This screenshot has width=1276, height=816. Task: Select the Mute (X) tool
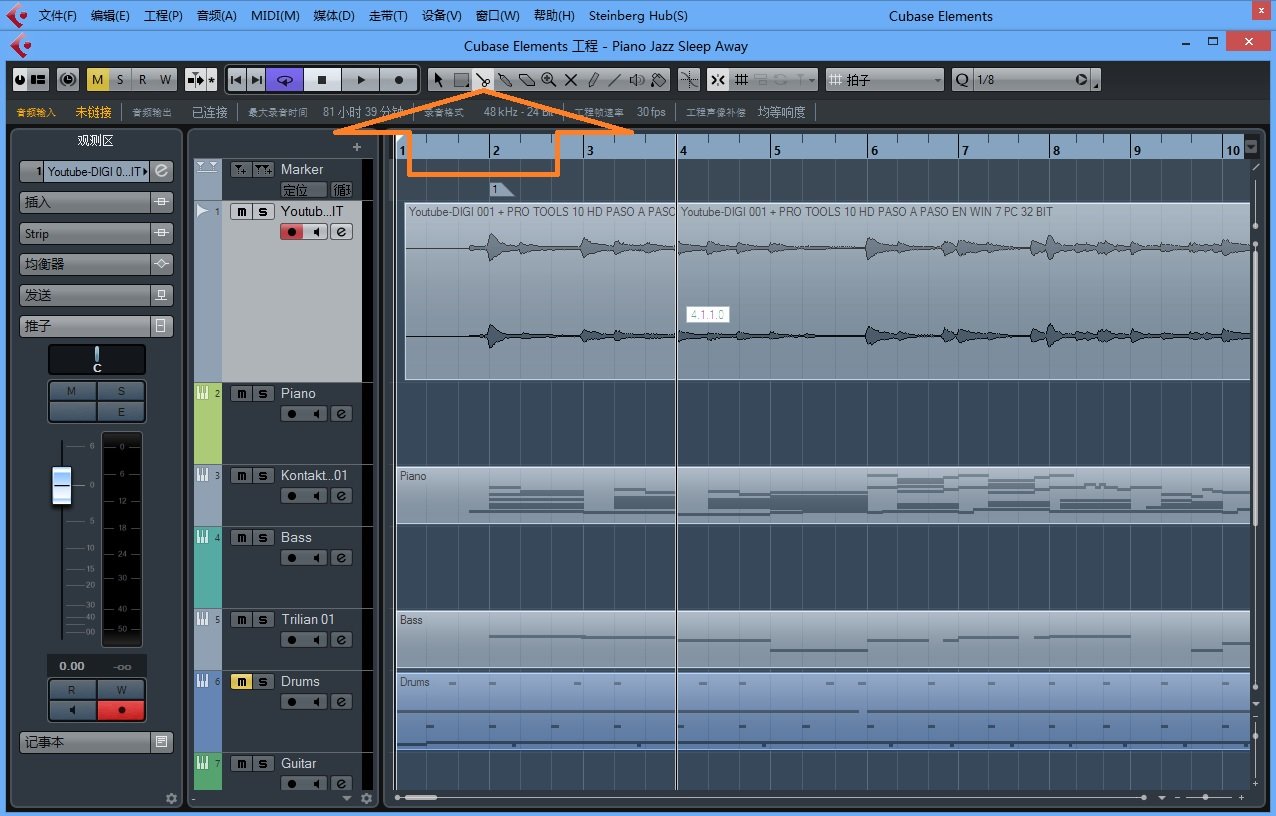(x=571, y=80)
